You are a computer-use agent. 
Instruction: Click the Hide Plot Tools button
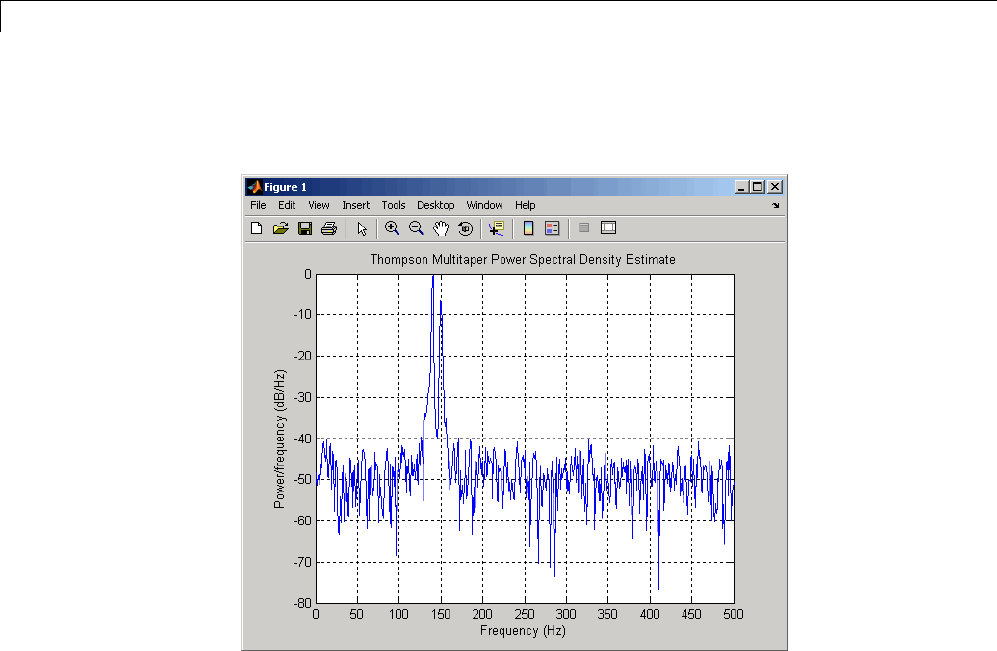pyautogui.click(x=584, y=228)
